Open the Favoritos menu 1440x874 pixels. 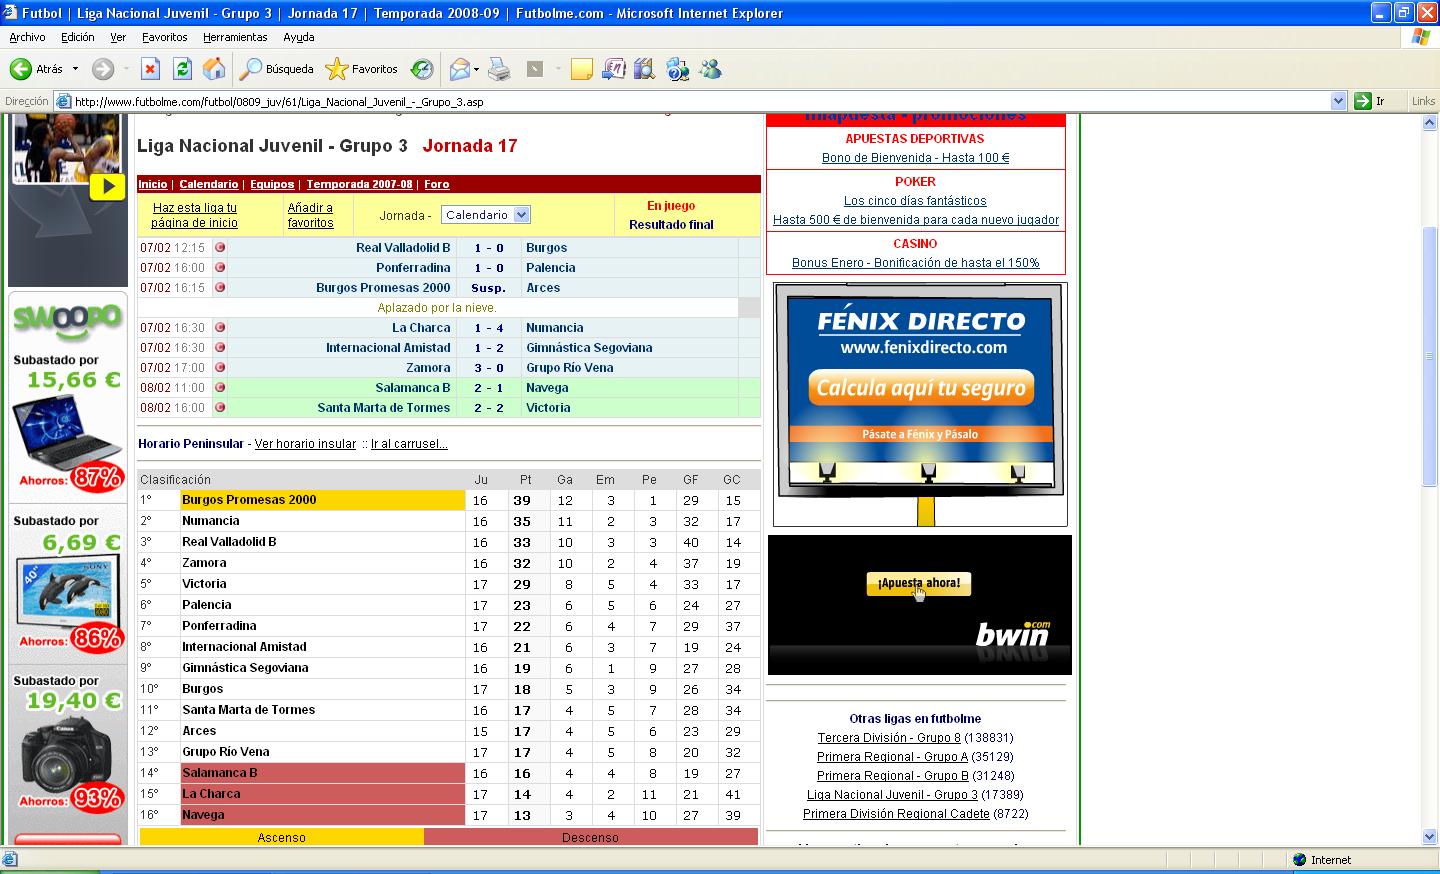[164, 37]
